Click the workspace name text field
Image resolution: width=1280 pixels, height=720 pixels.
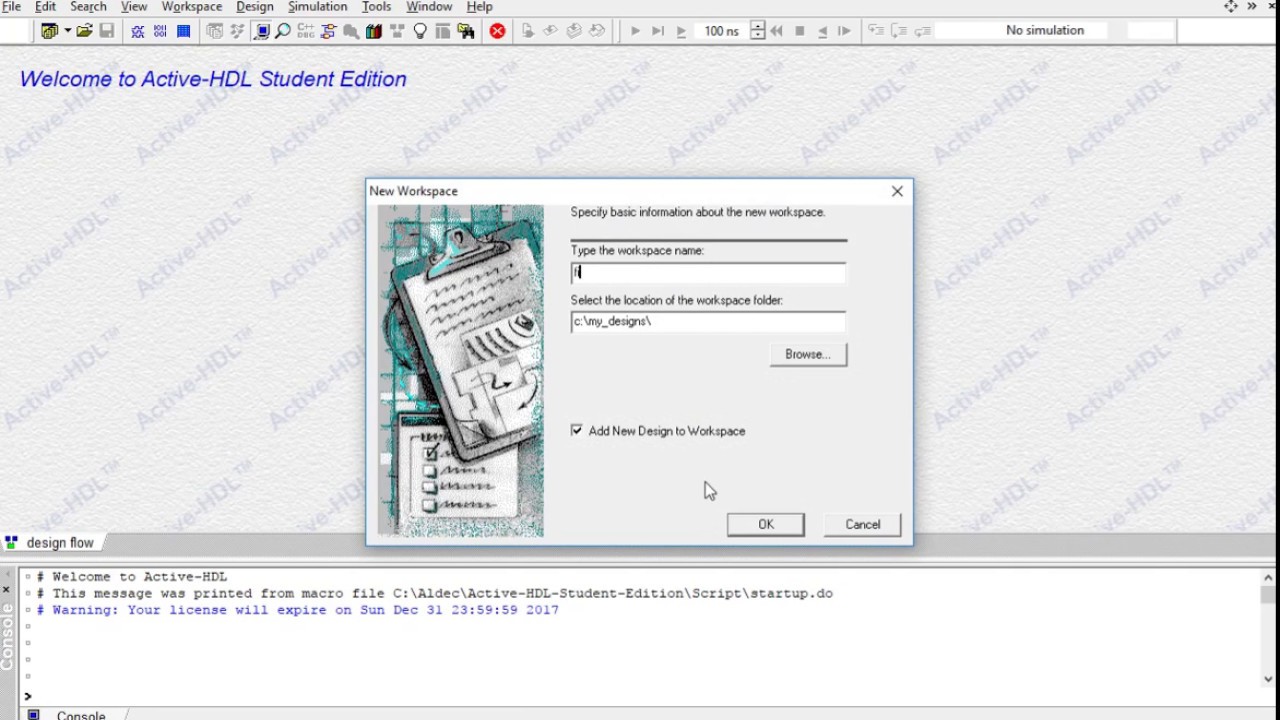point(708,272)
